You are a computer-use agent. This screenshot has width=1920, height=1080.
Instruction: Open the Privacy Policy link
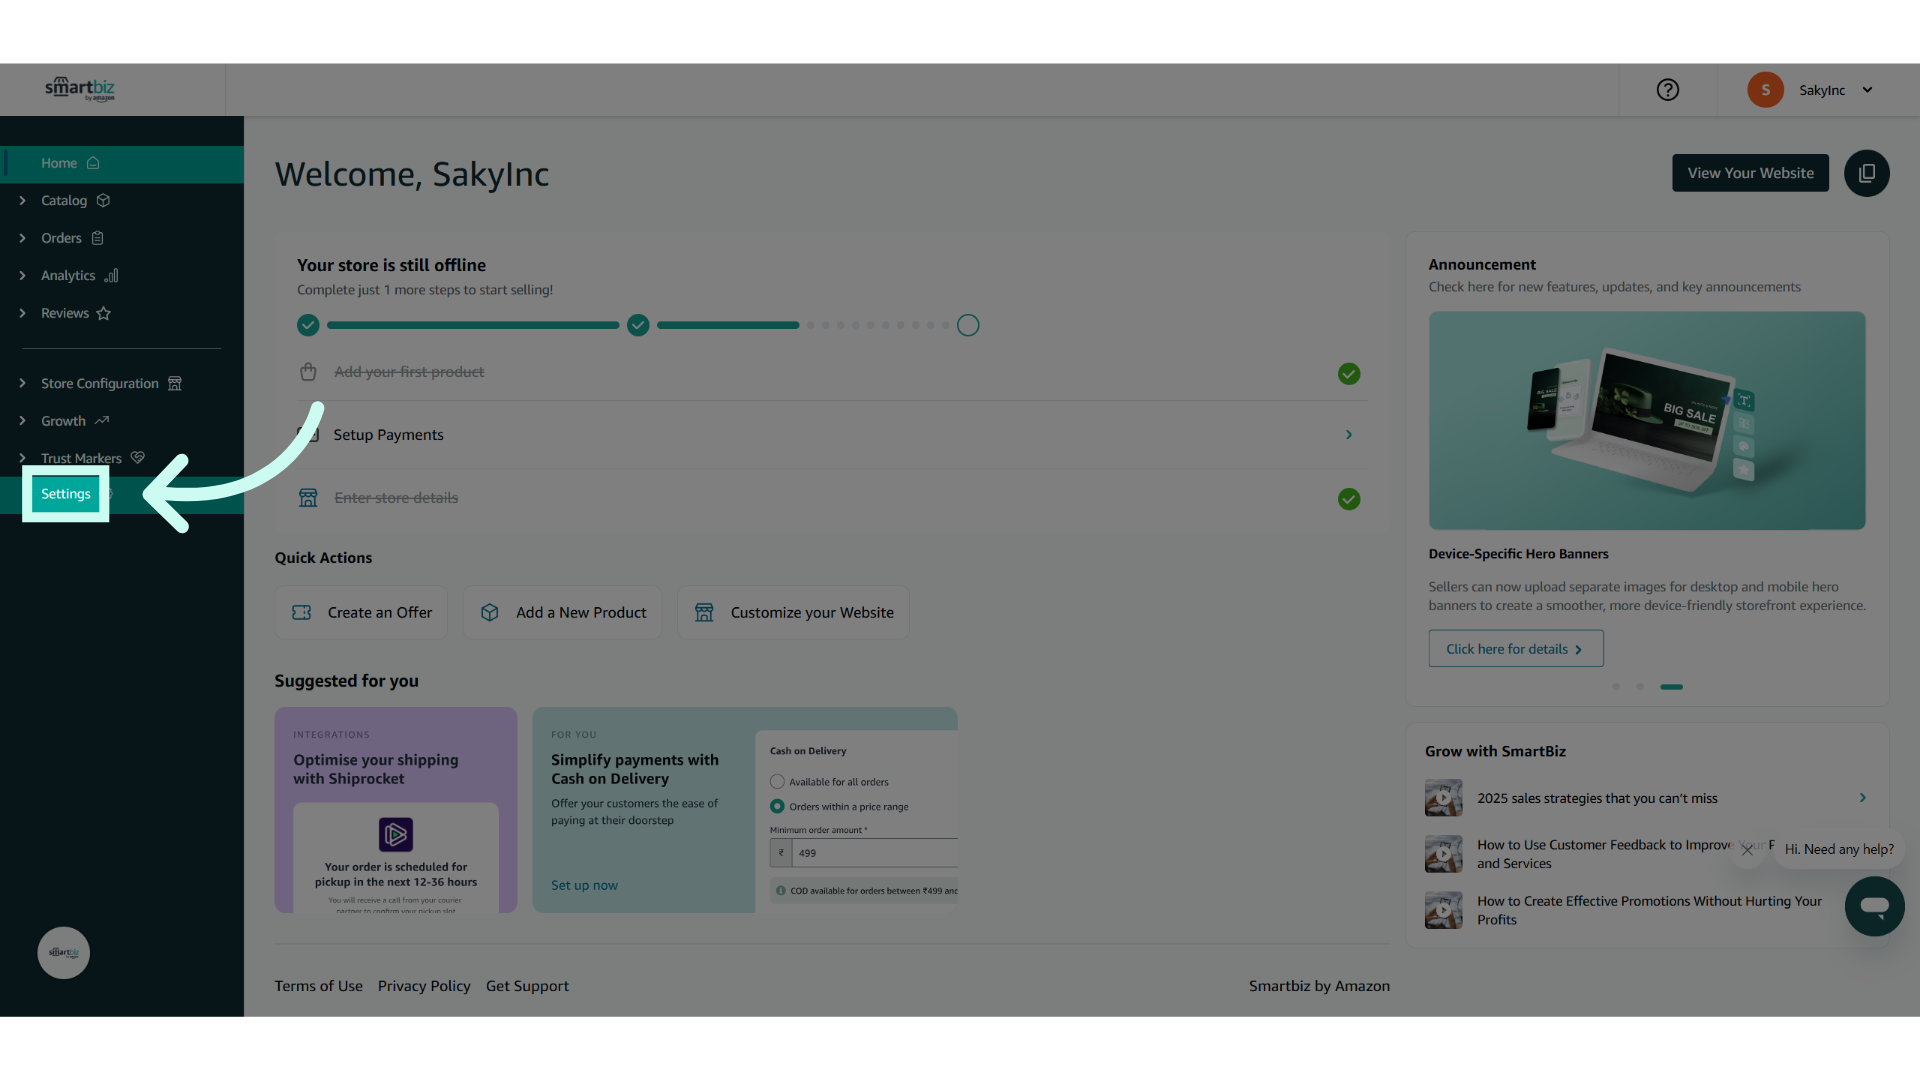tap(424, 986)
